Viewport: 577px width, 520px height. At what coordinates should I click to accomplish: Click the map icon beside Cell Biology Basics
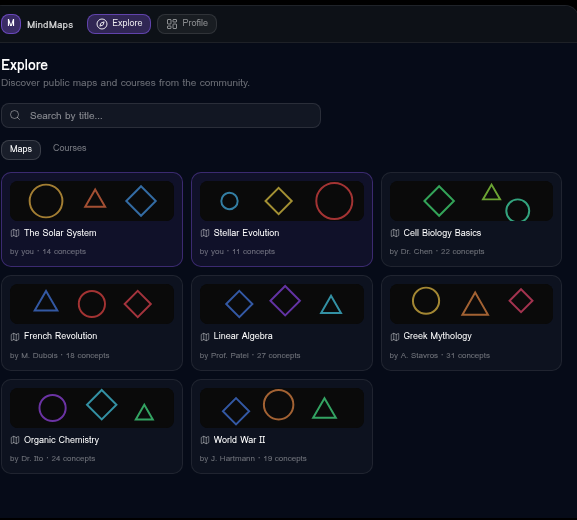(394, 233)
